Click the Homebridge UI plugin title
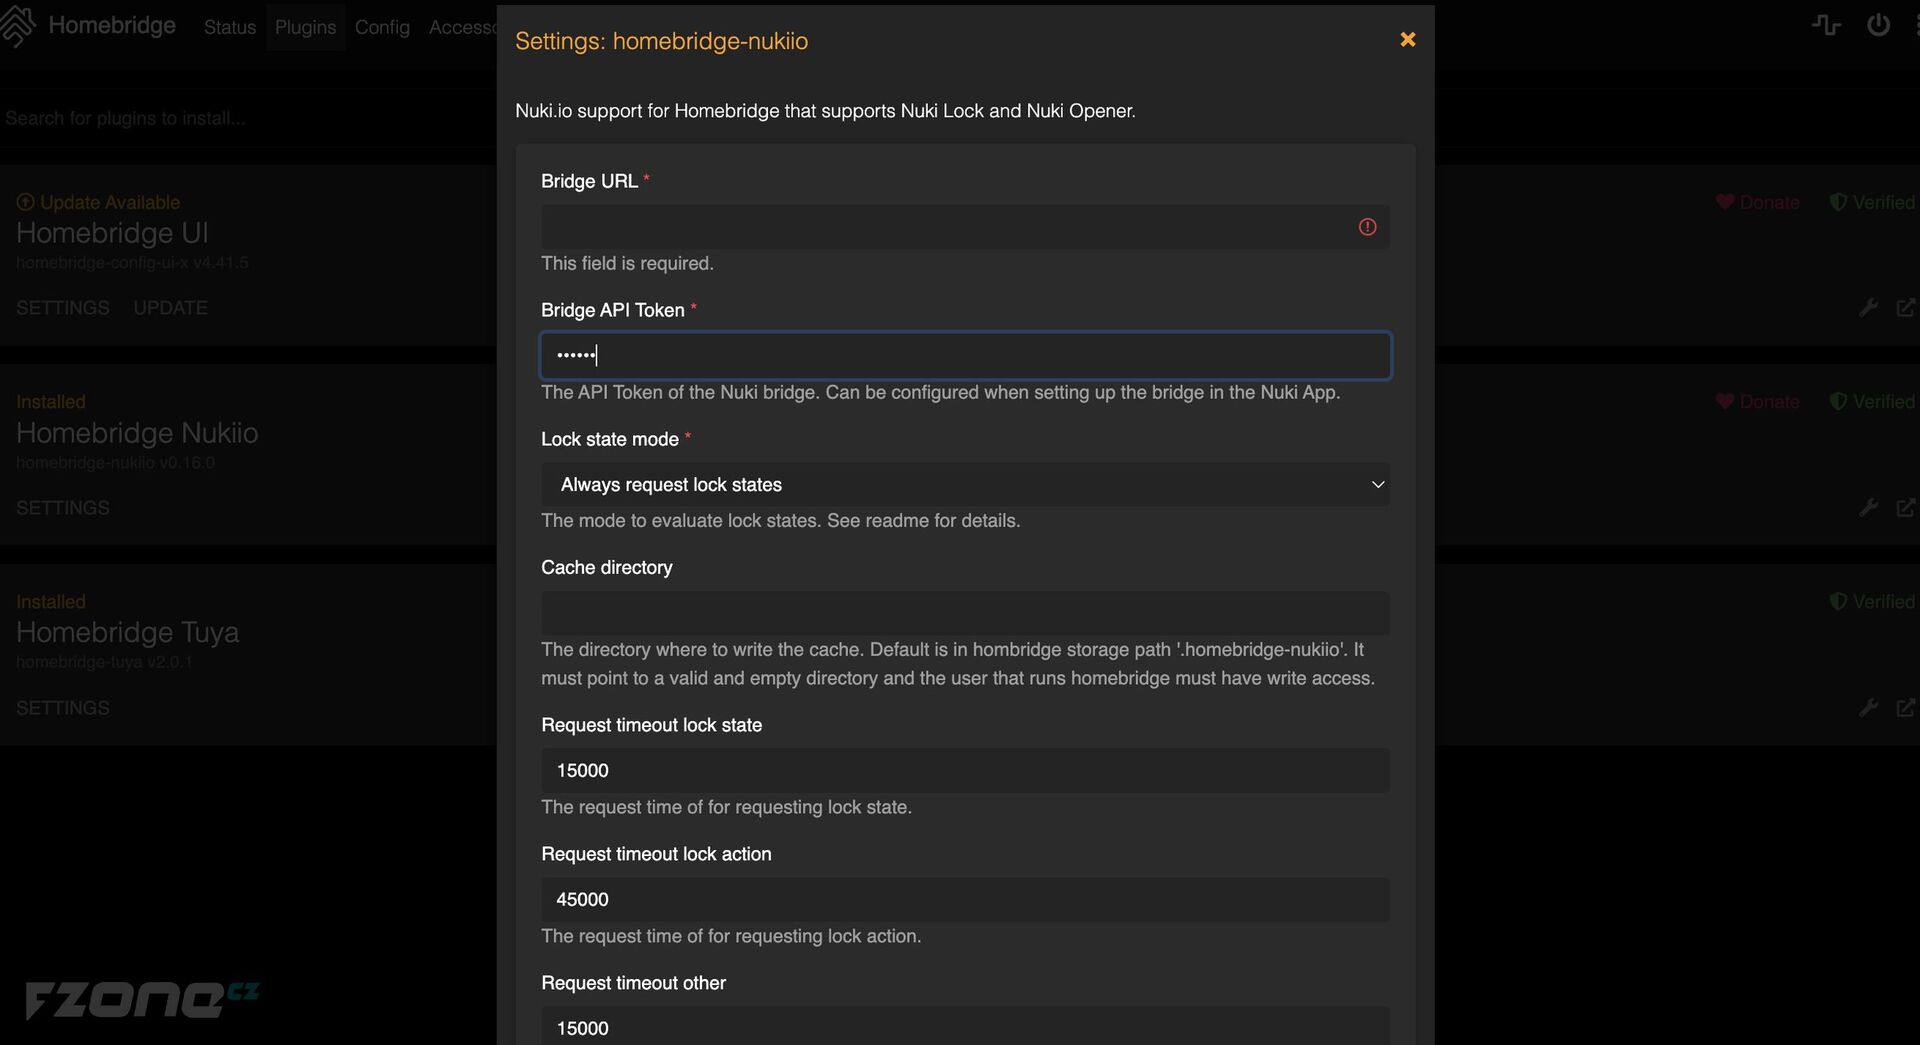 112,233
